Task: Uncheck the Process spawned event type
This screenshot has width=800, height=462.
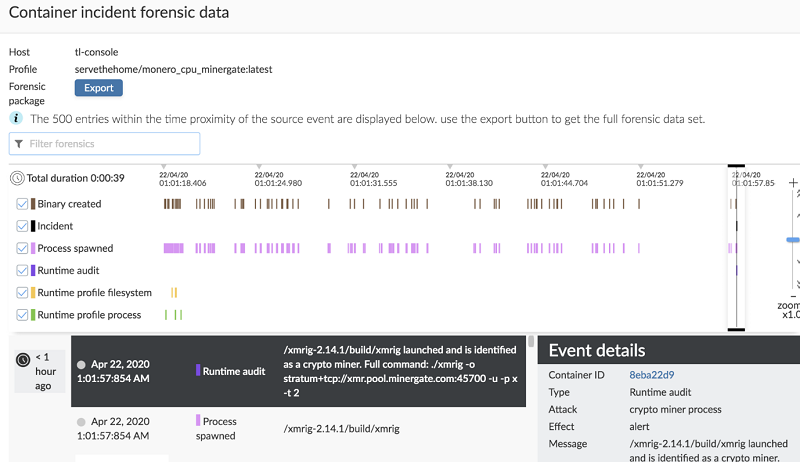Action: (22, 248)
